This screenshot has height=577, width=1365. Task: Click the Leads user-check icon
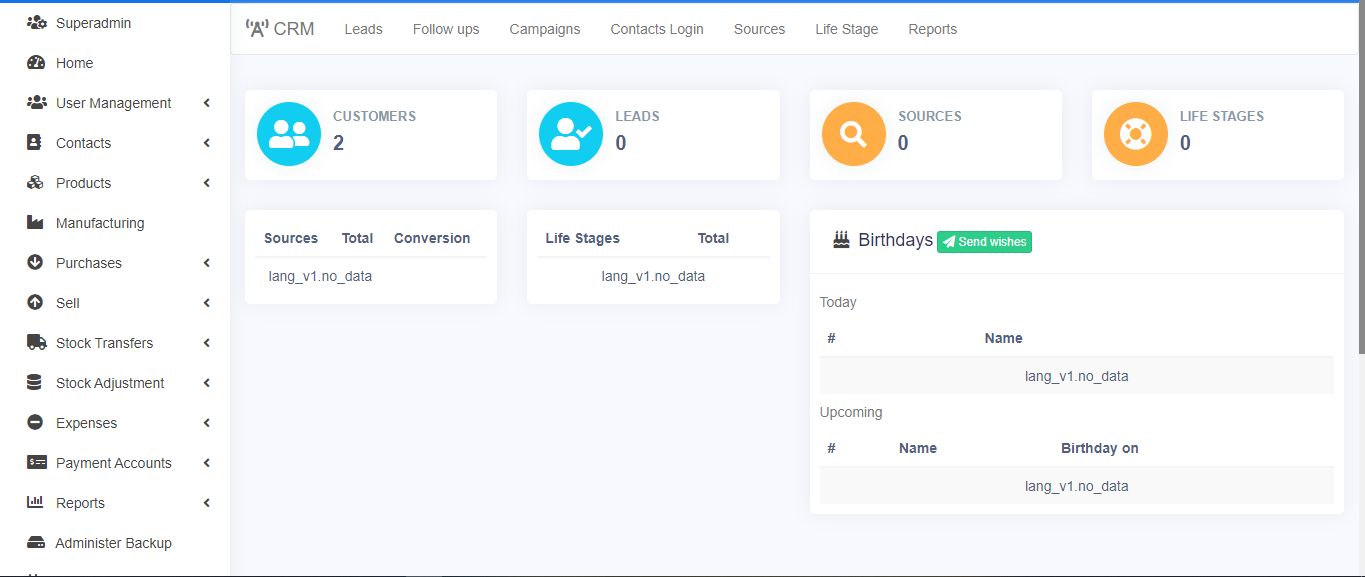pos(571,134)
